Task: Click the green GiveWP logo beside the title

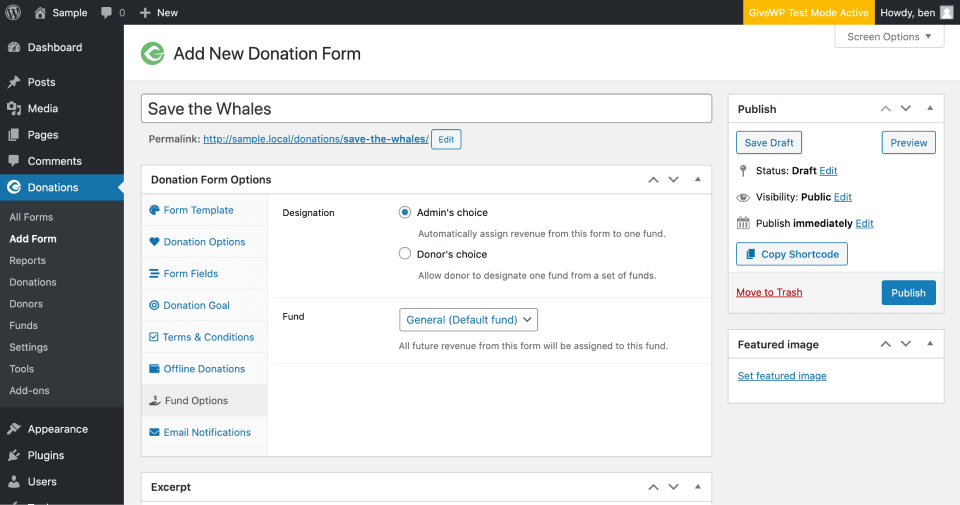Action: pos(152,54)
